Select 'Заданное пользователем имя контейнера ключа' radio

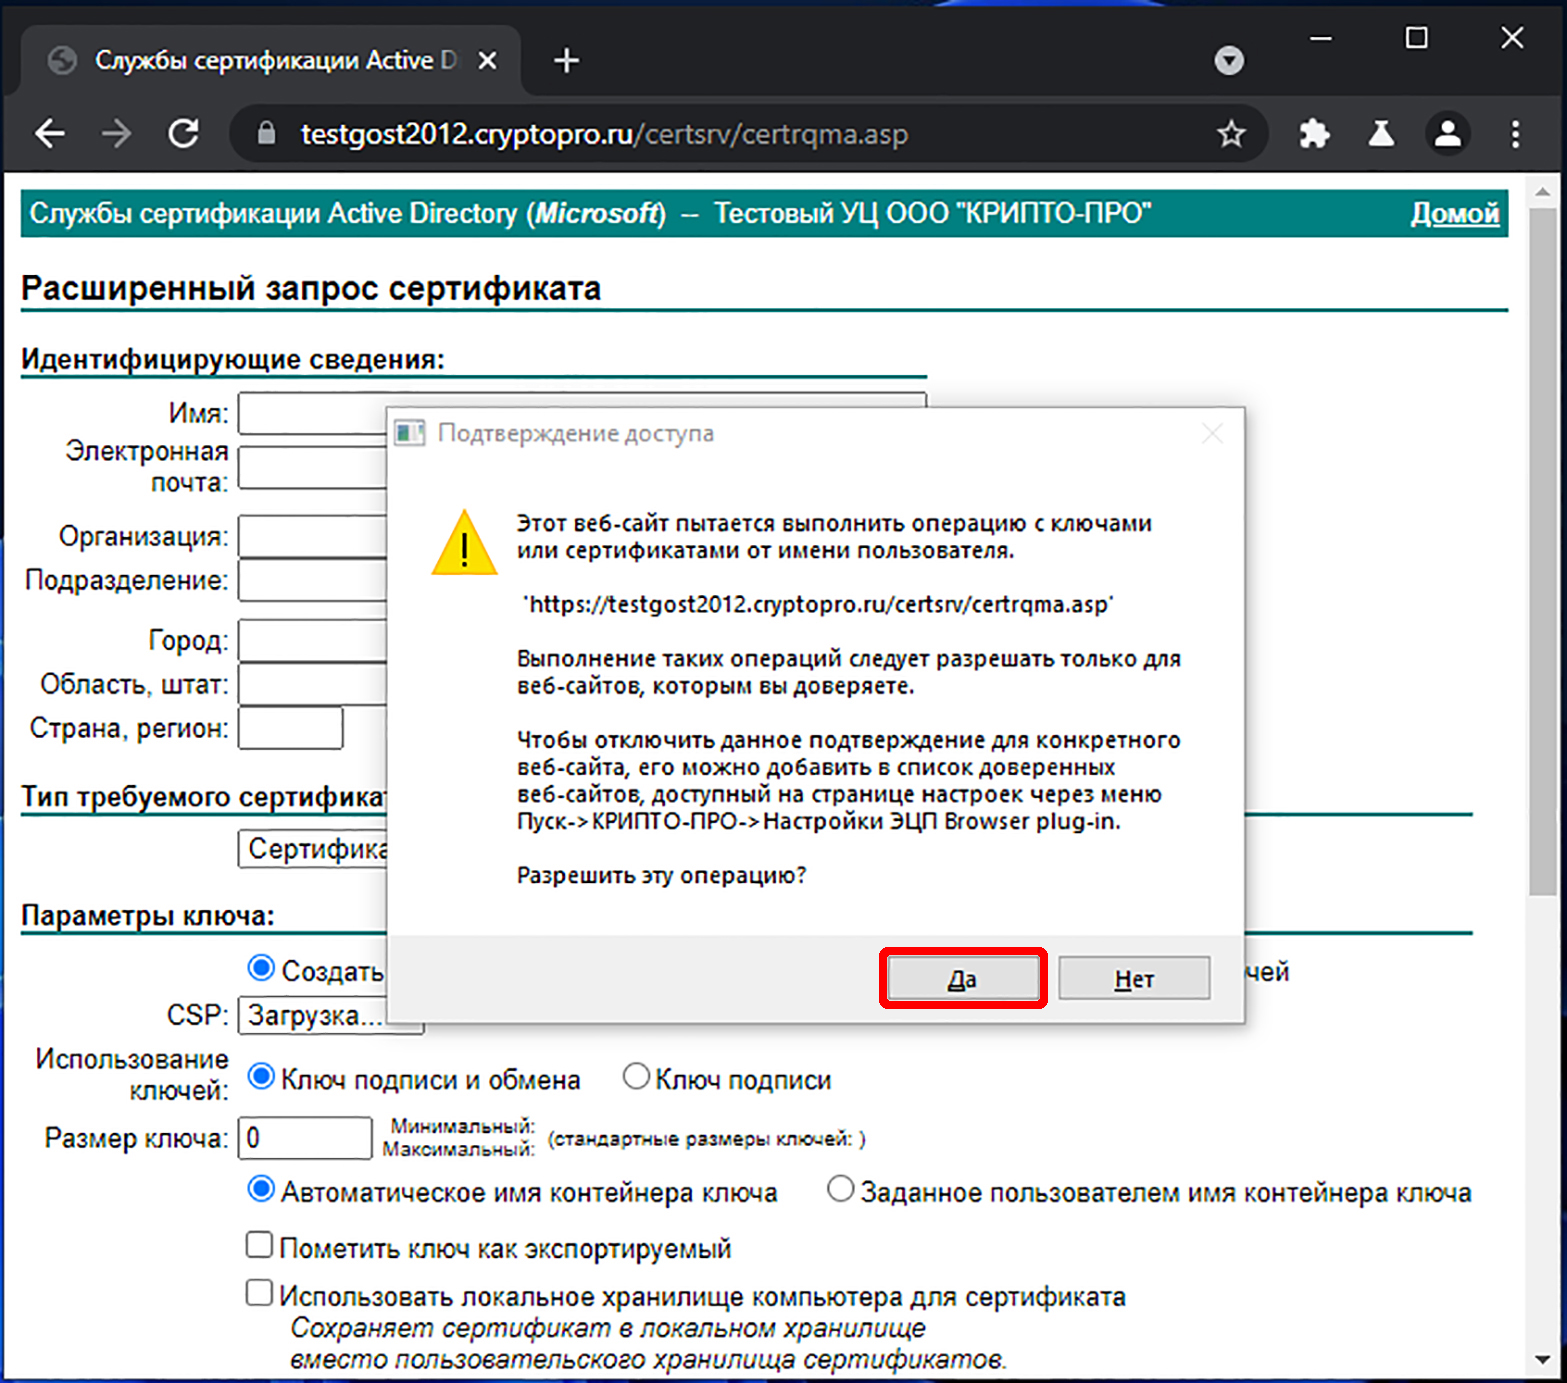coord(840,1190)
